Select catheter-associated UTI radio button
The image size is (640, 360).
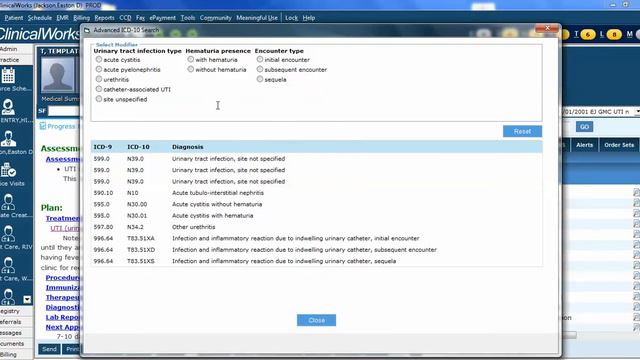point(99,89)
